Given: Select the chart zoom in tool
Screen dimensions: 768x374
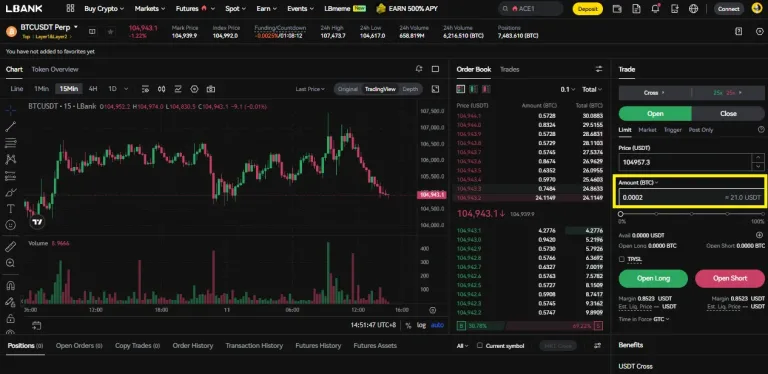Looking at the screenshot, I should (x=10, y=263).
